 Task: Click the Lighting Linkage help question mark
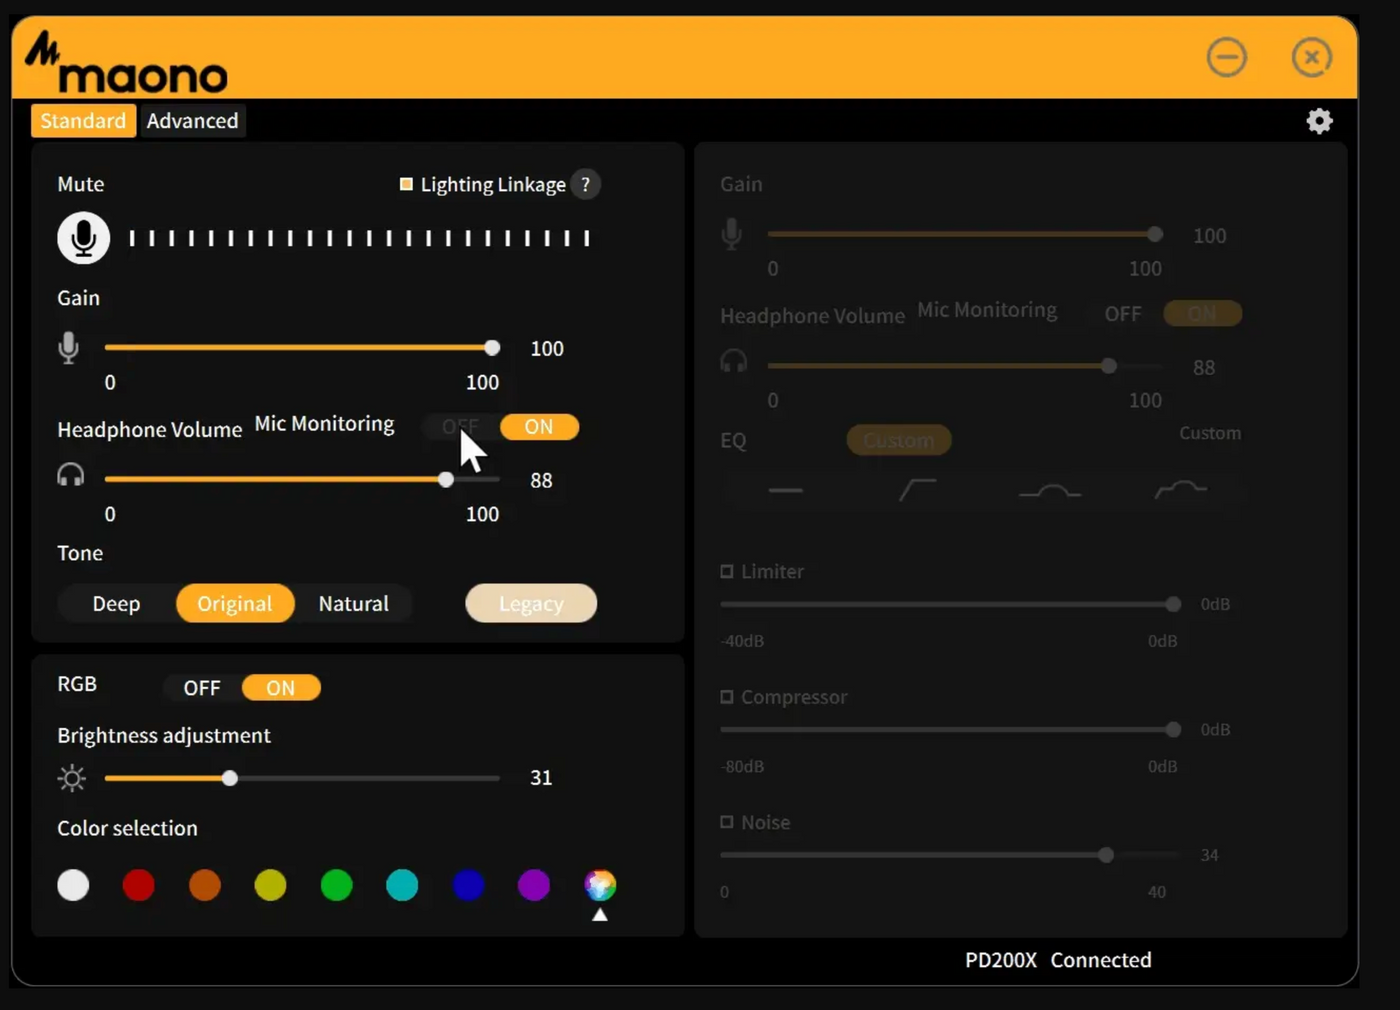pyautogui.click(x=585, y=184)
